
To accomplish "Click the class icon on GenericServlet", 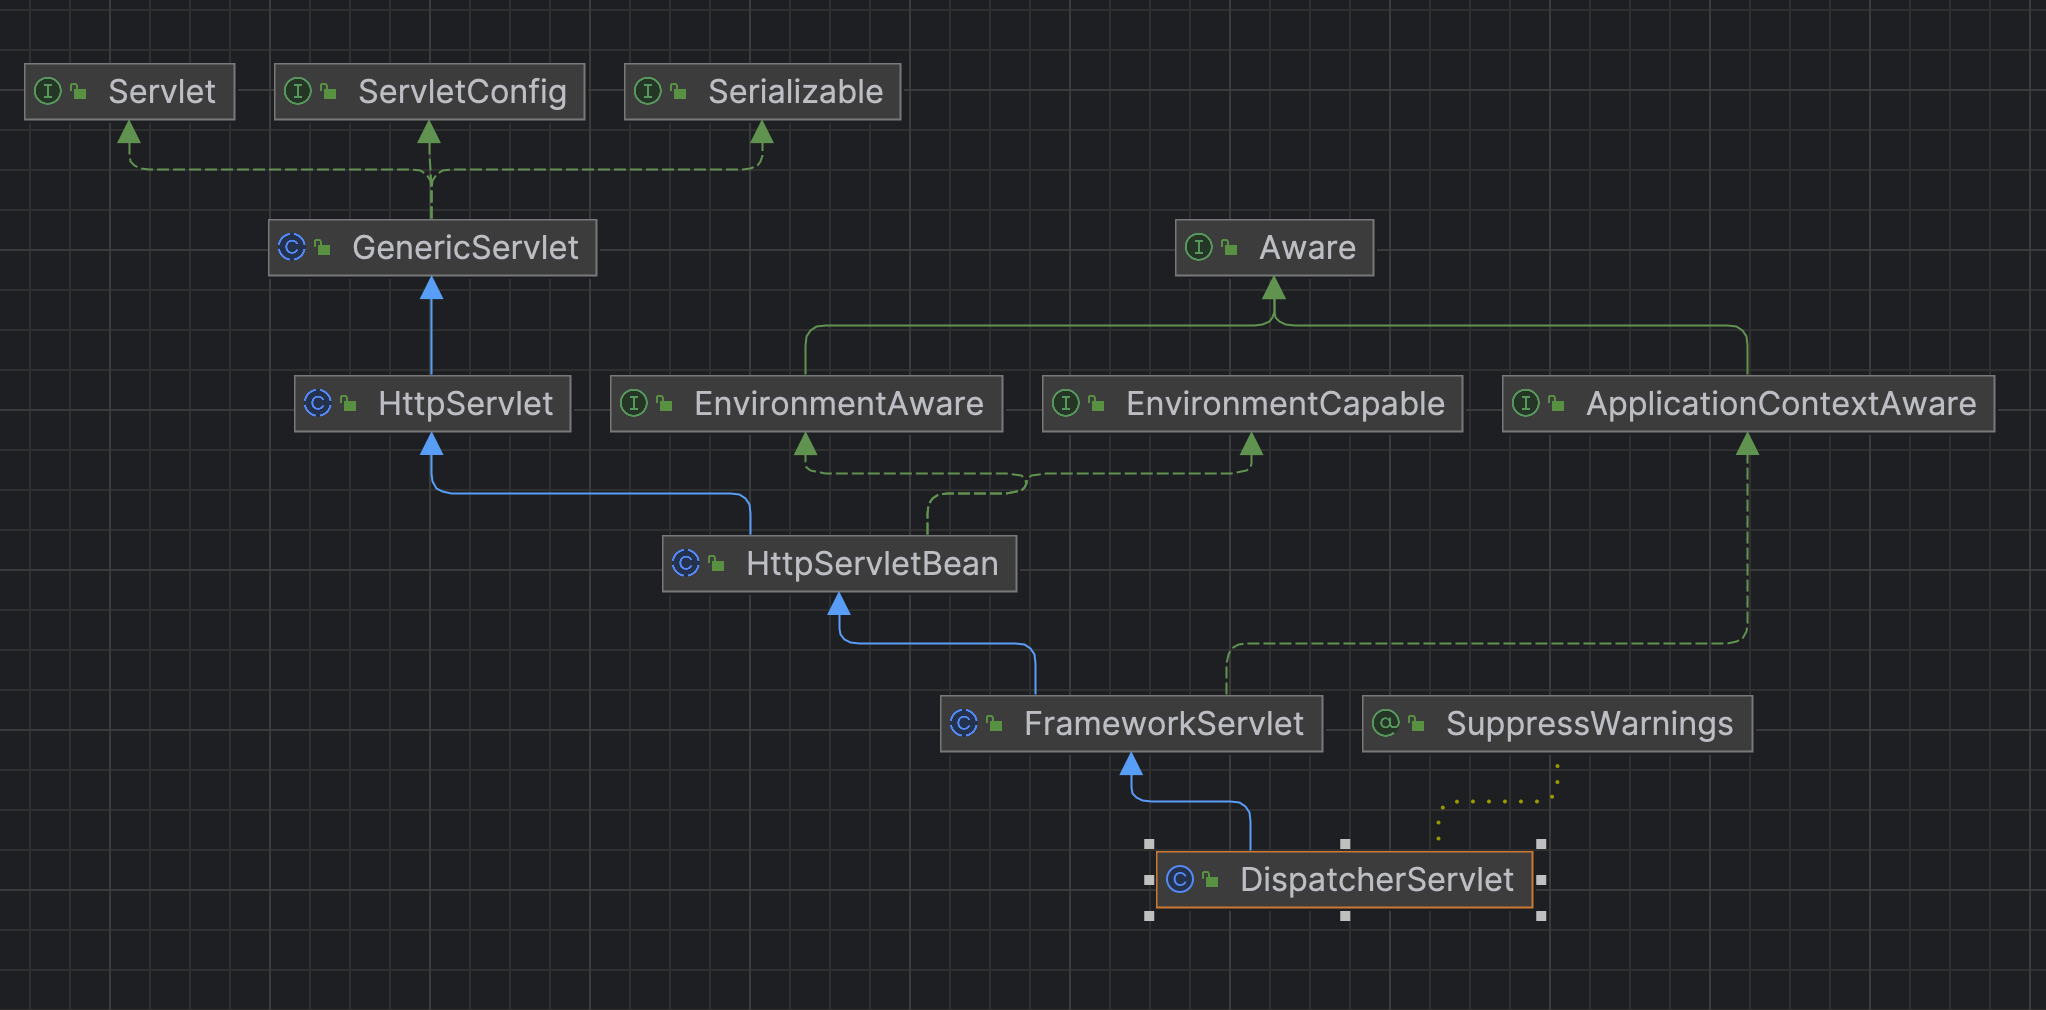I will 292,247.
